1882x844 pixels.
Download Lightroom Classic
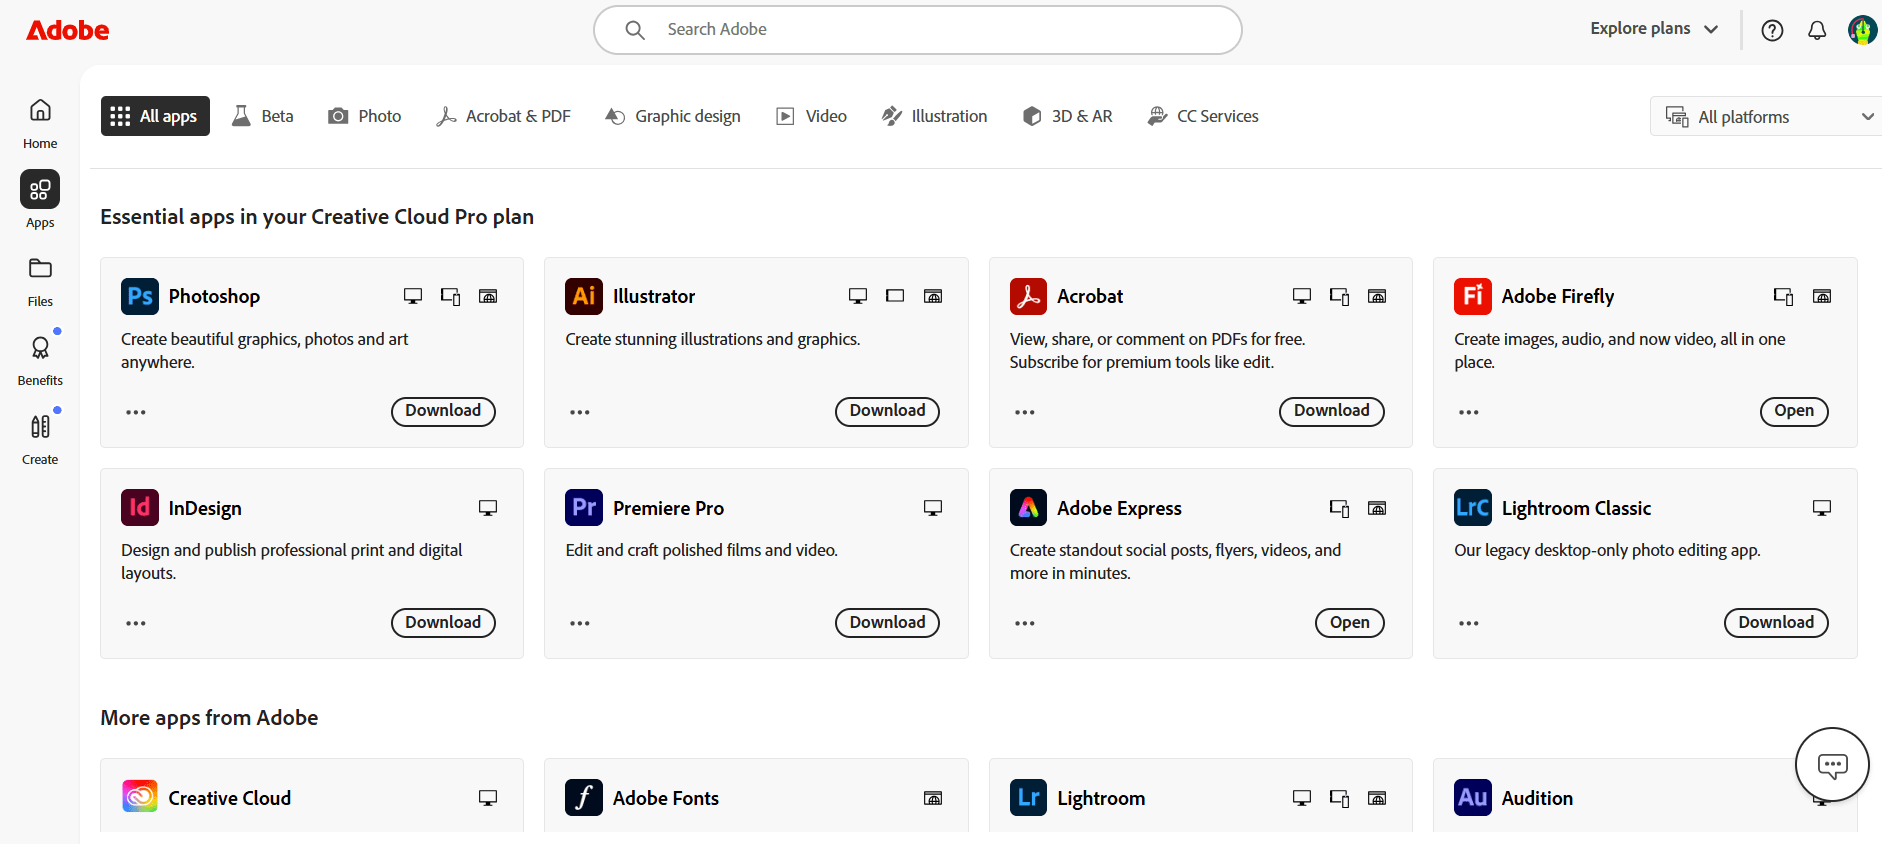pos(1776,622)
